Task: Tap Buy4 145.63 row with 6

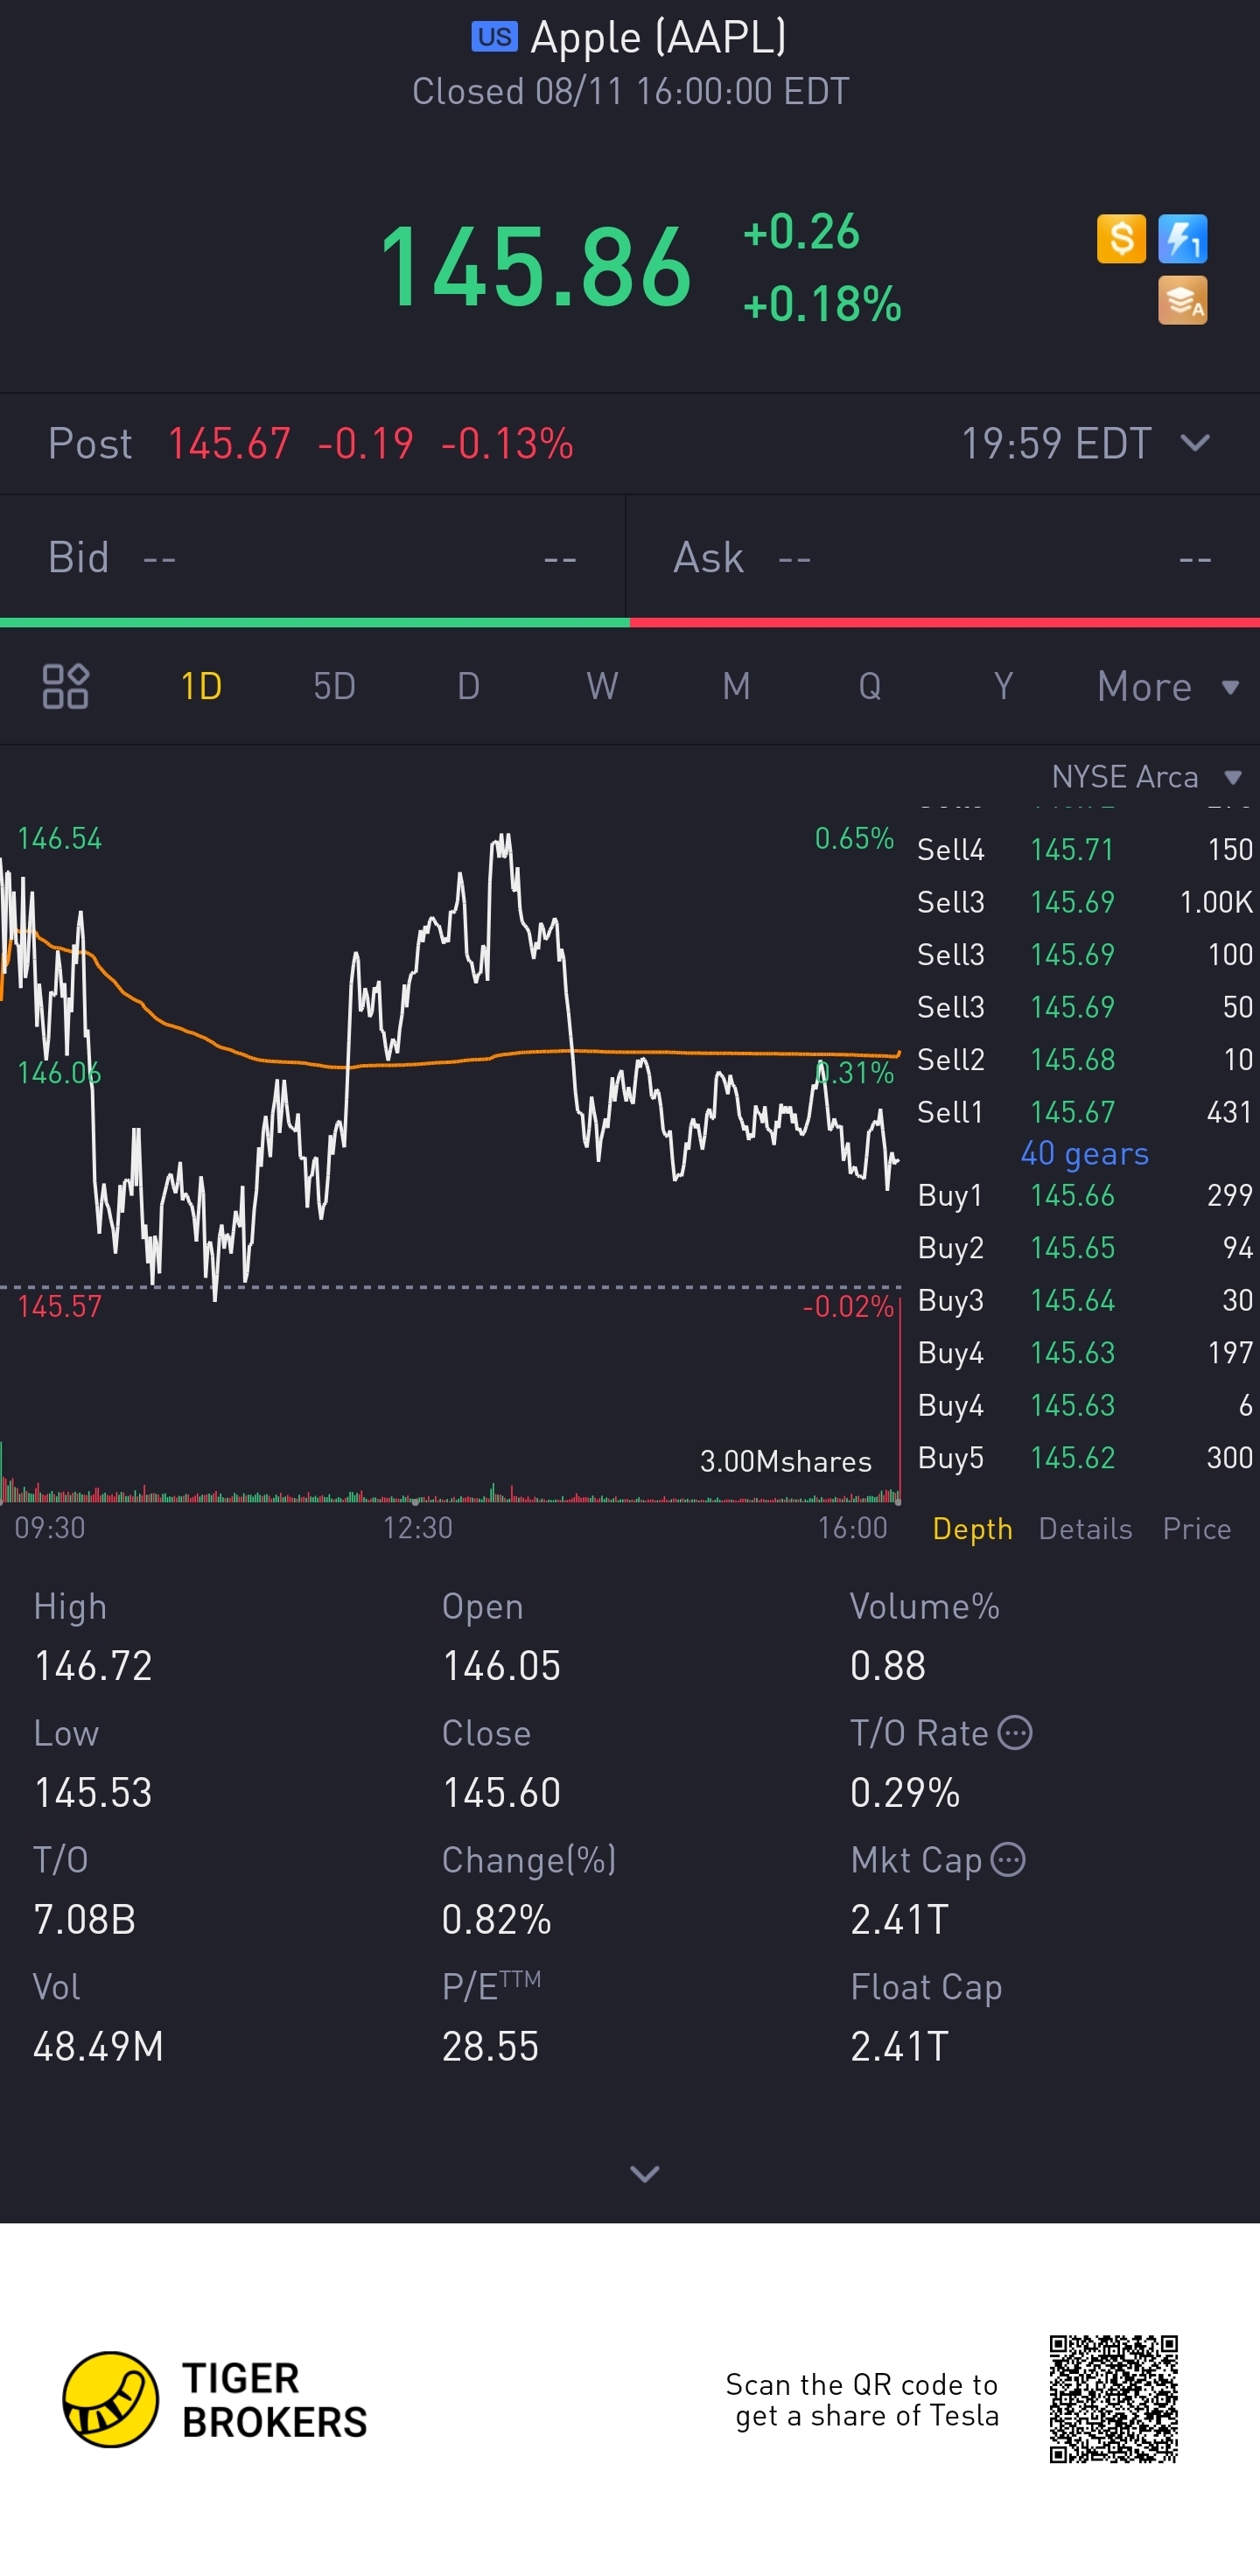Action: coord(1084,1405)
